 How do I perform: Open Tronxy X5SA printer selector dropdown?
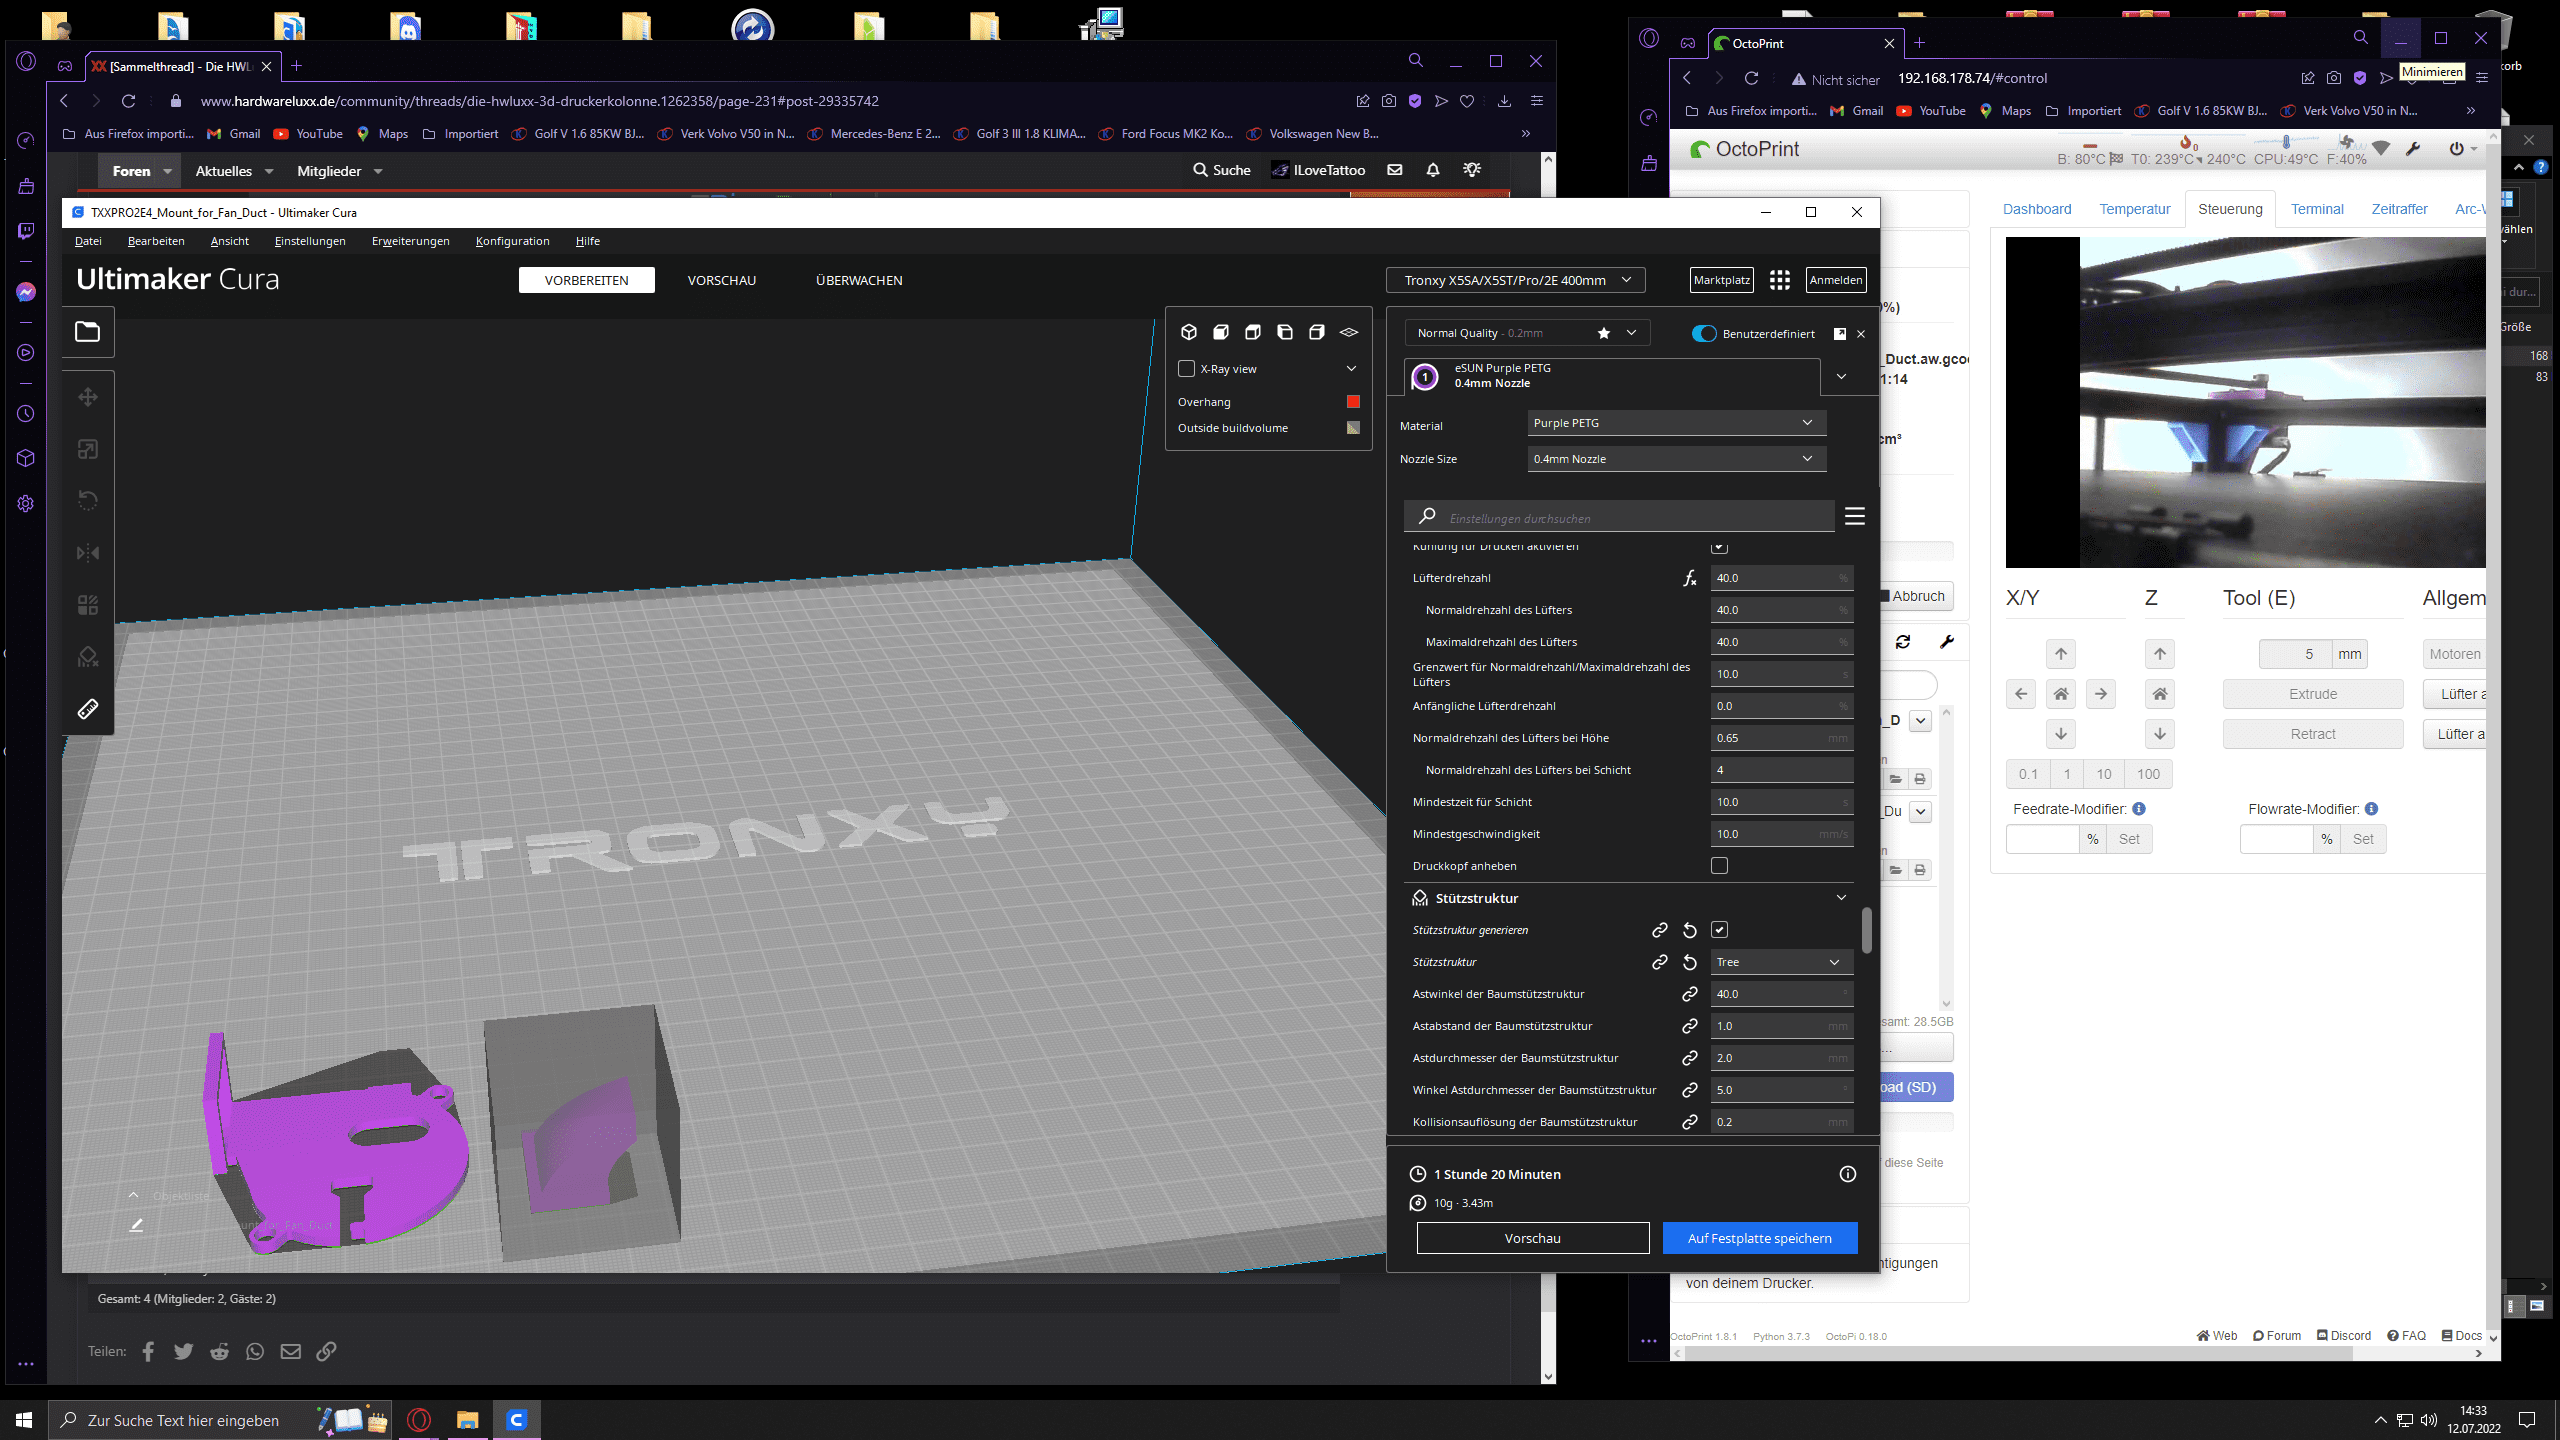(x=1515, y=280)
